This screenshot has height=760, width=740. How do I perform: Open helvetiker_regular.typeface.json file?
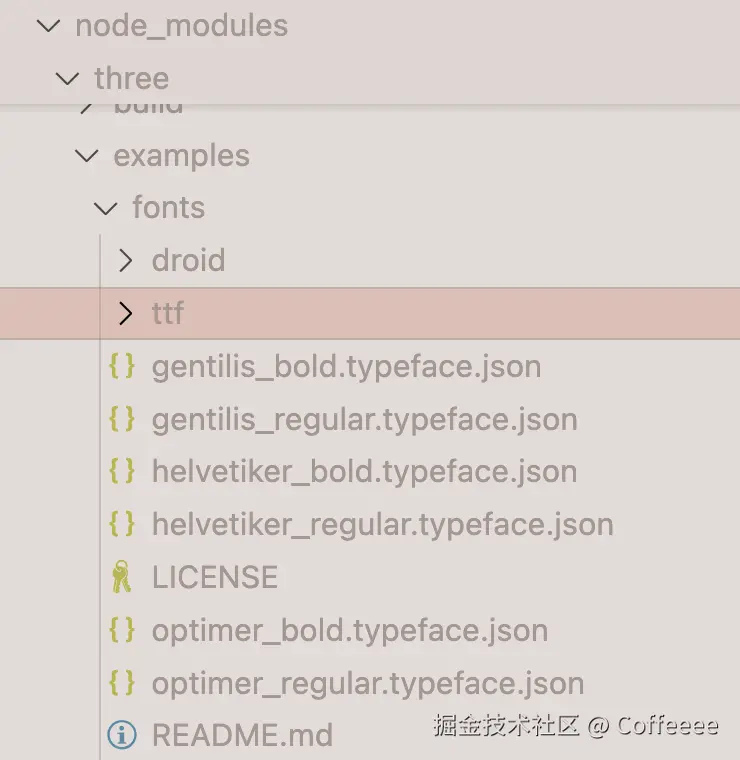pos(382,524)
